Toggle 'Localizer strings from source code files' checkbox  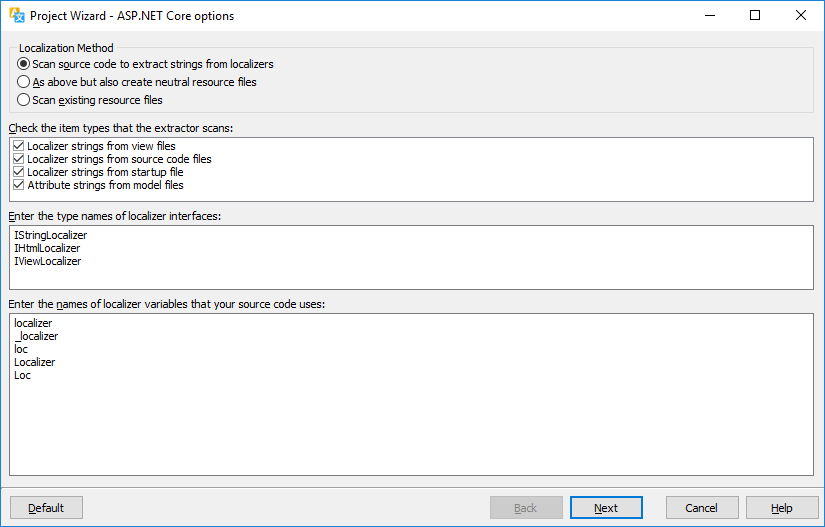pyautogui.click(x=18, y=159)
